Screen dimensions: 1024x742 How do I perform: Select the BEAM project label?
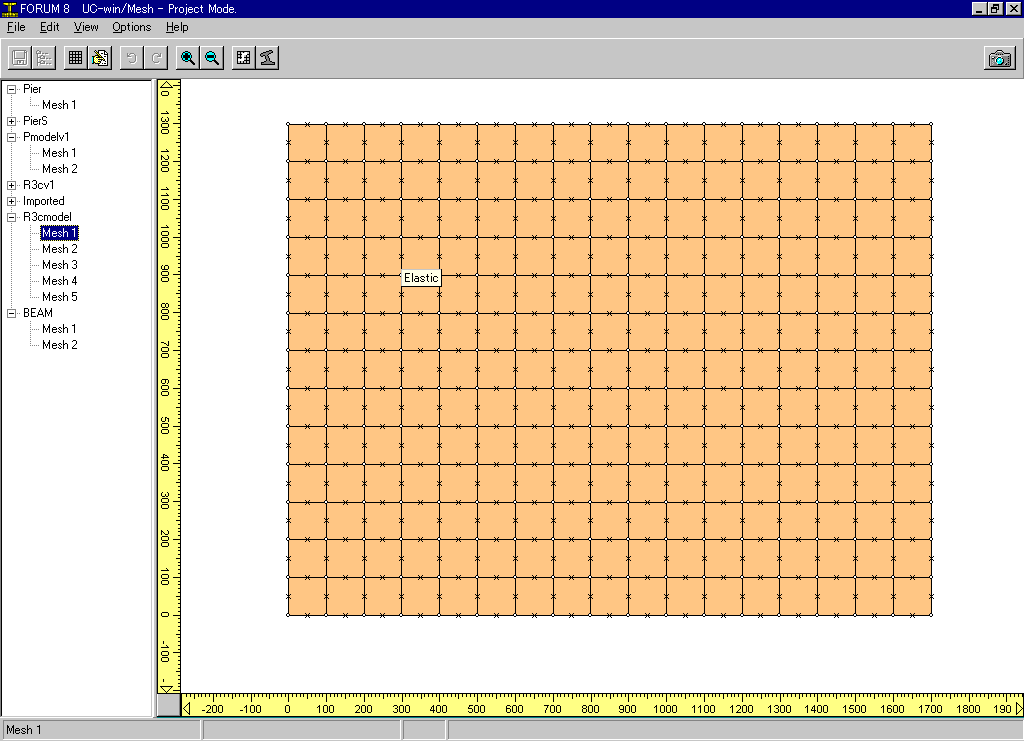pyautogui.click(x=38, y=313)
